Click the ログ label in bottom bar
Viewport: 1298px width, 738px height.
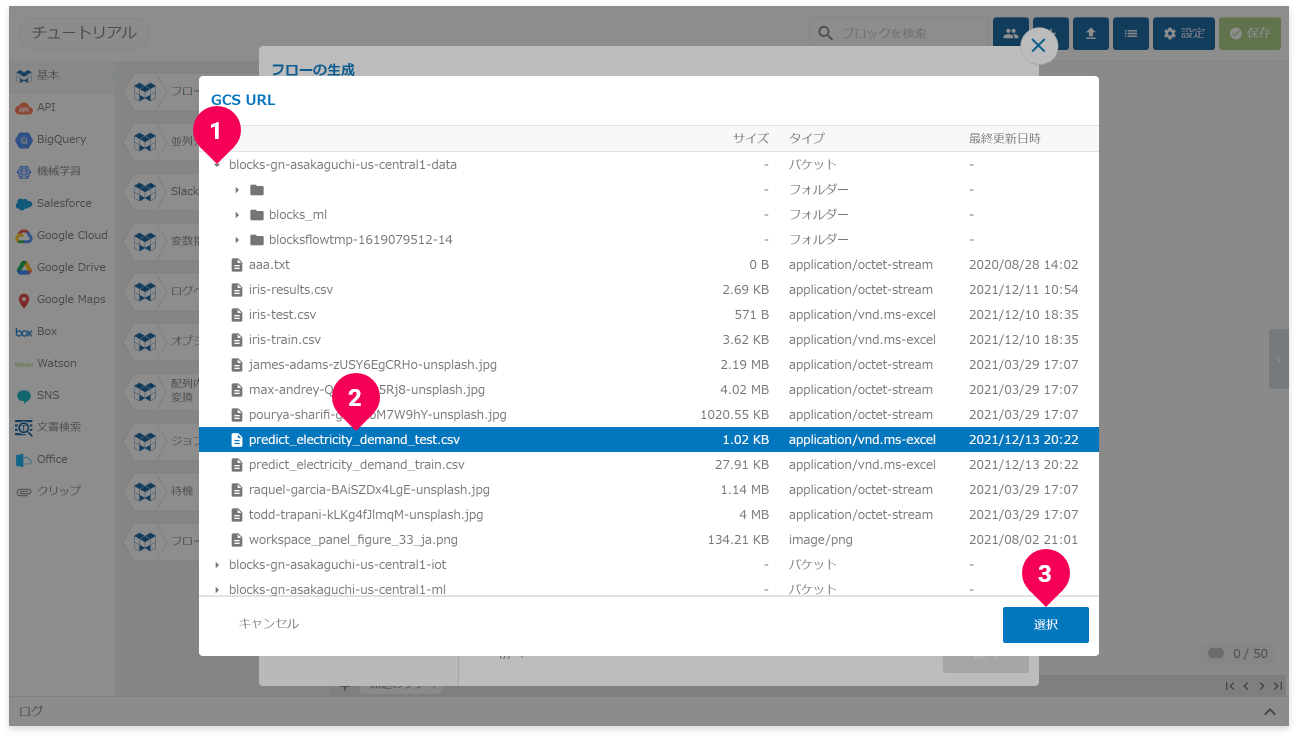coord(31,712)
